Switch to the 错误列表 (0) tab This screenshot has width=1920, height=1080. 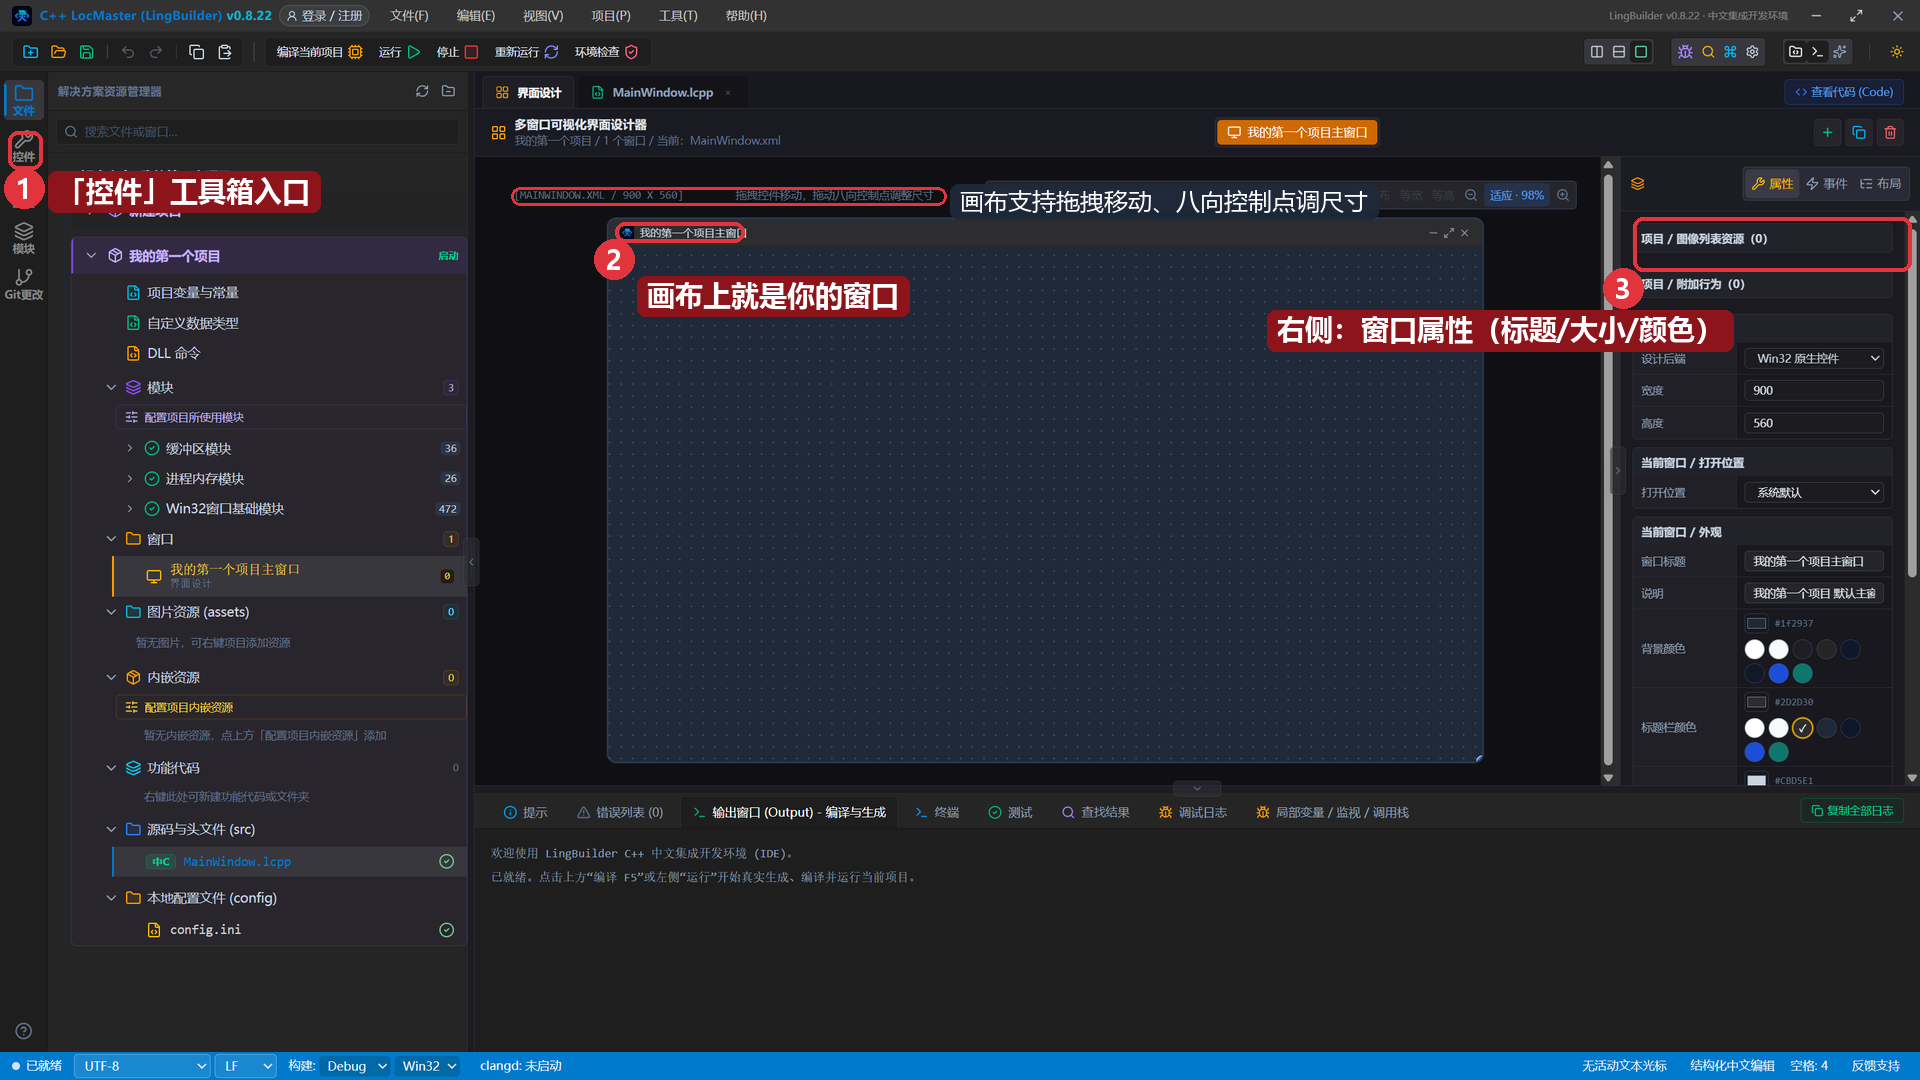pos(620,812)
